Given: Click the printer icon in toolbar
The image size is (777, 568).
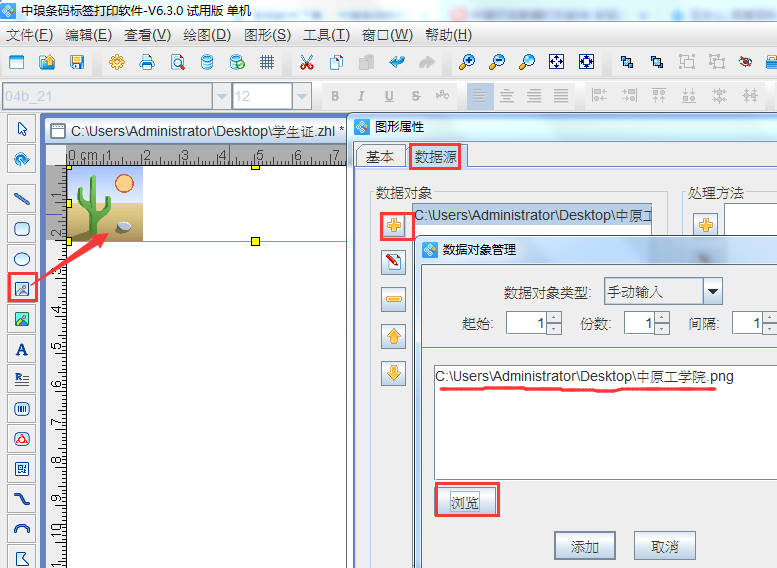Looking at the screenshot, I should (147, 62).
